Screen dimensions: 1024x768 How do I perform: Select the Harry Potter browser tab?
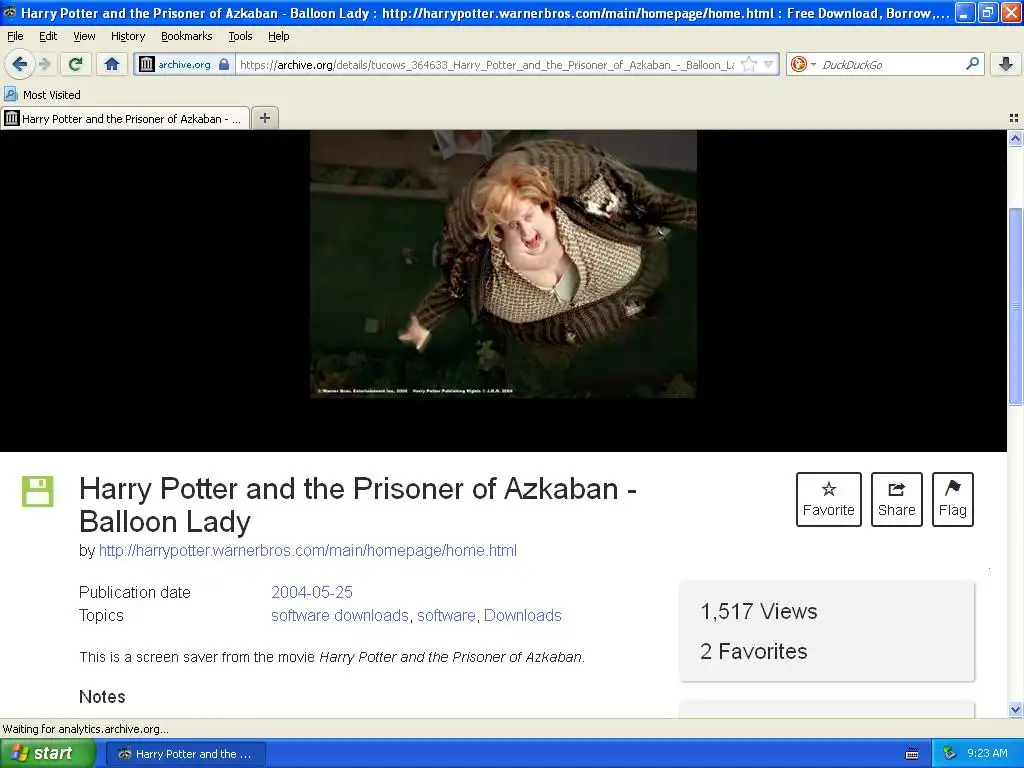125,118
